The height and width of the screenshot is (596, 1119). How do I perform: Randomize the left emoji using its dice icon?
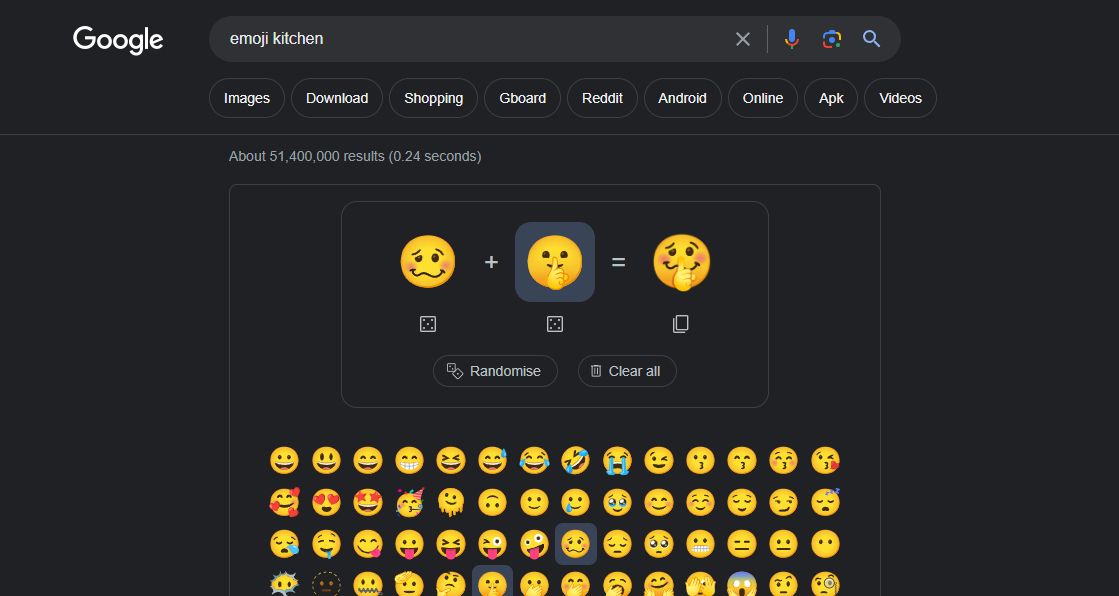pos(428,323)
